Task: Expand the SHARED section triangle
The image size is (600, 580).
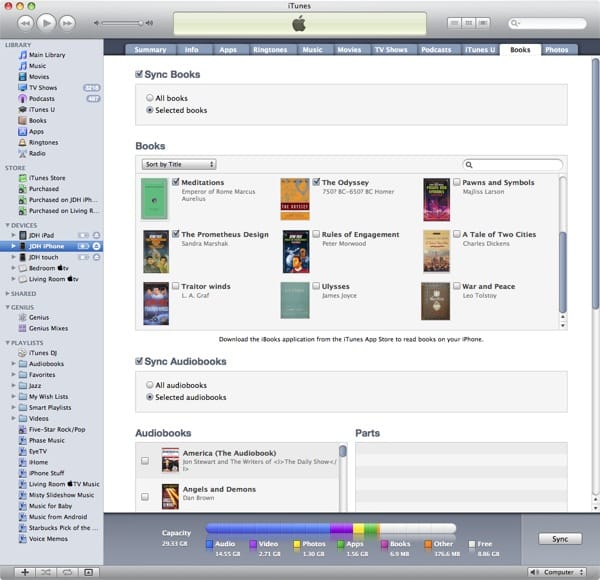Action: coord(7,293)
